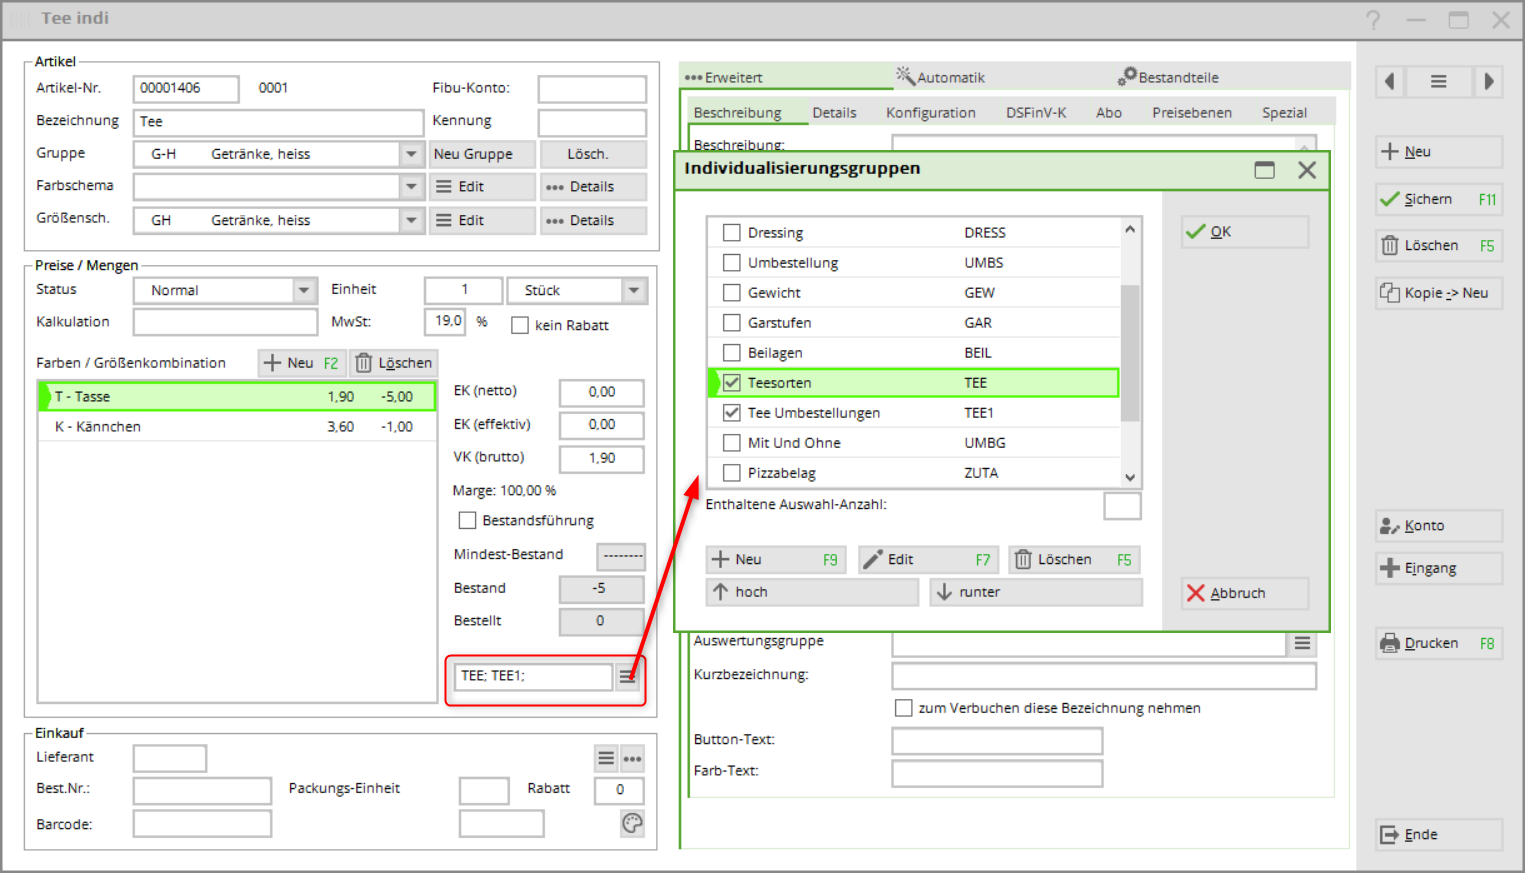Click the three-dots icon in Einkauf section
Screen dimensions: 1525x873
click(632, 759)
